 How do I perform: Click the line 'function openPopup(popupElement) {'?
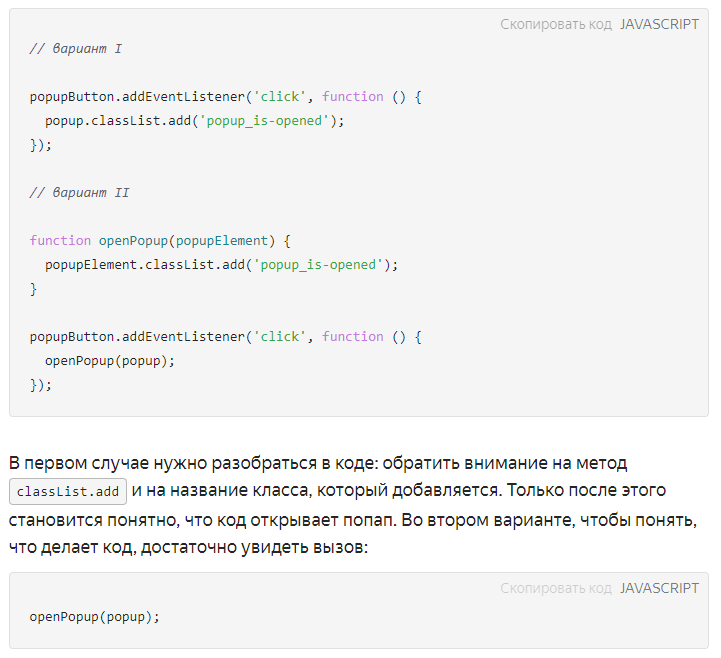(x=160, y=241)
